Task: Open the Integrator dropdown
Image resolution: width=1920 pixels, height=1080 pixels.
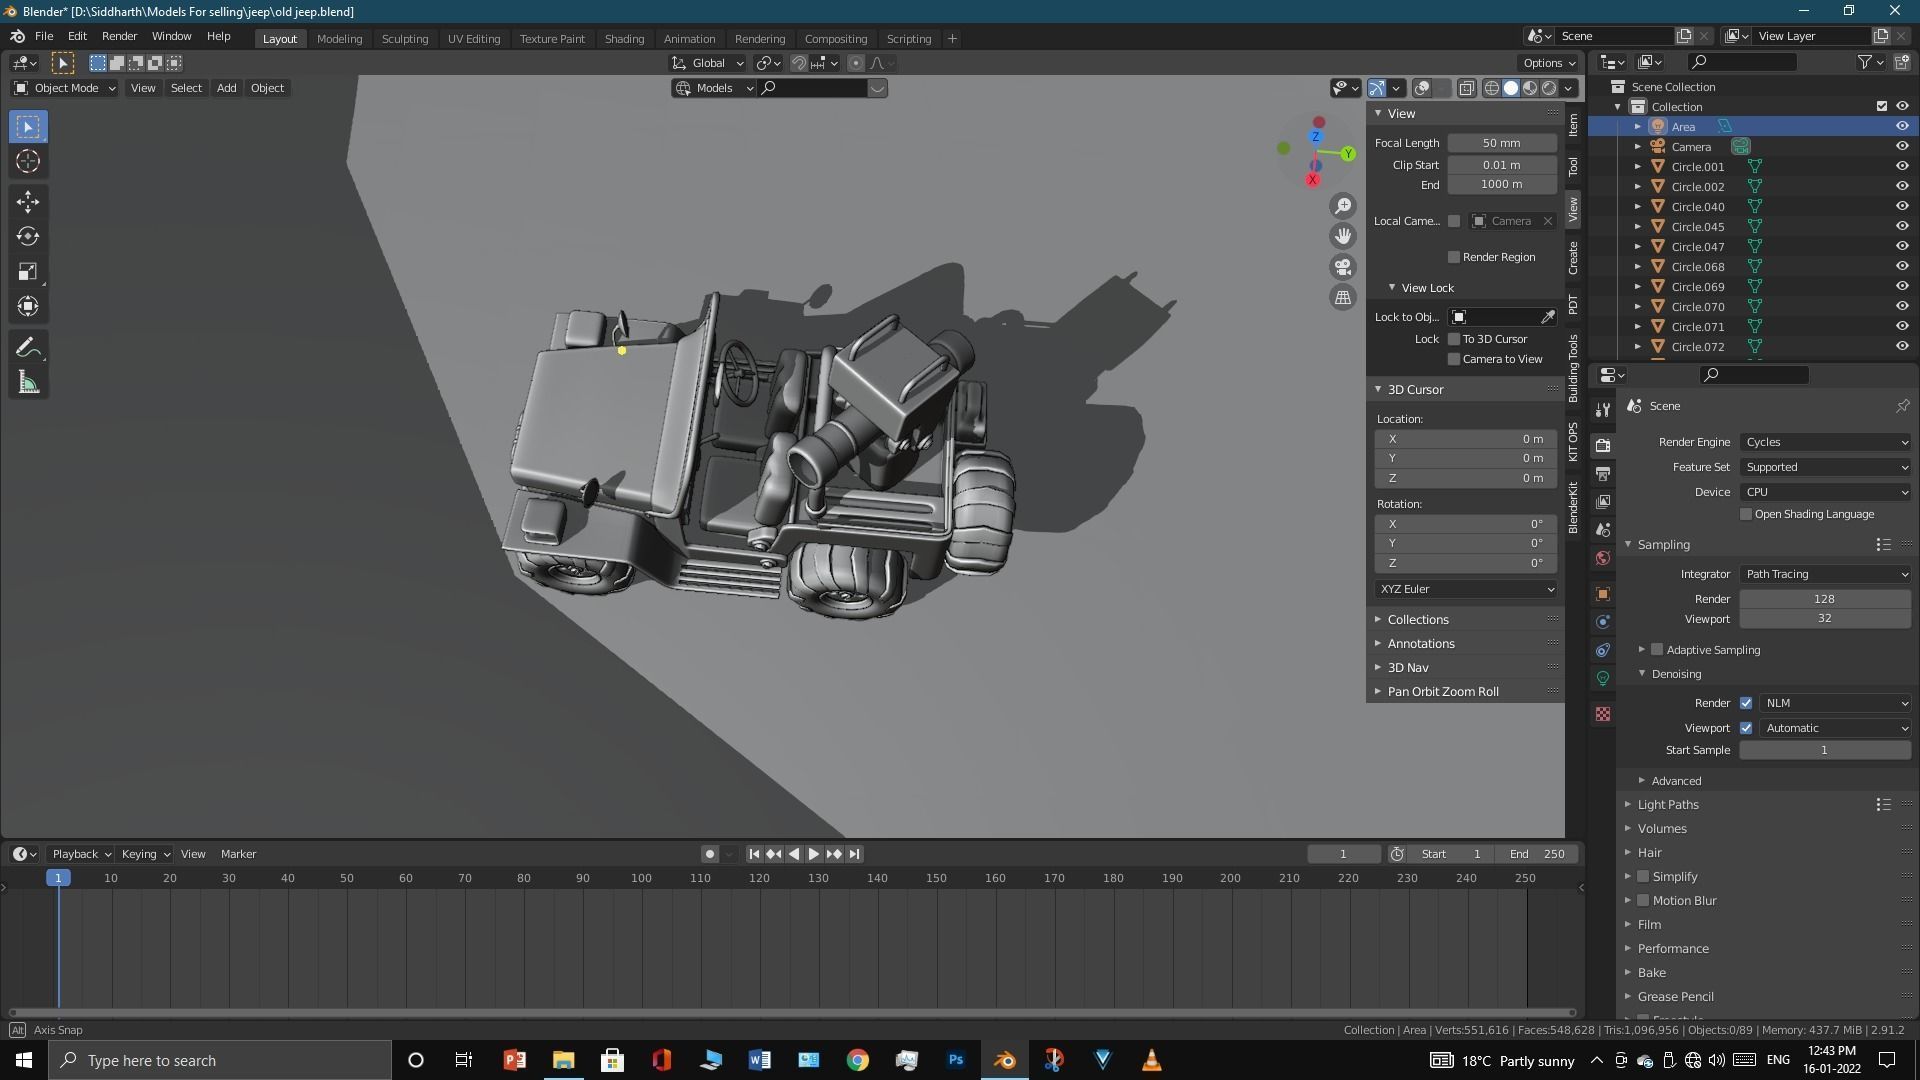Action: click(x=1825, y=574)
